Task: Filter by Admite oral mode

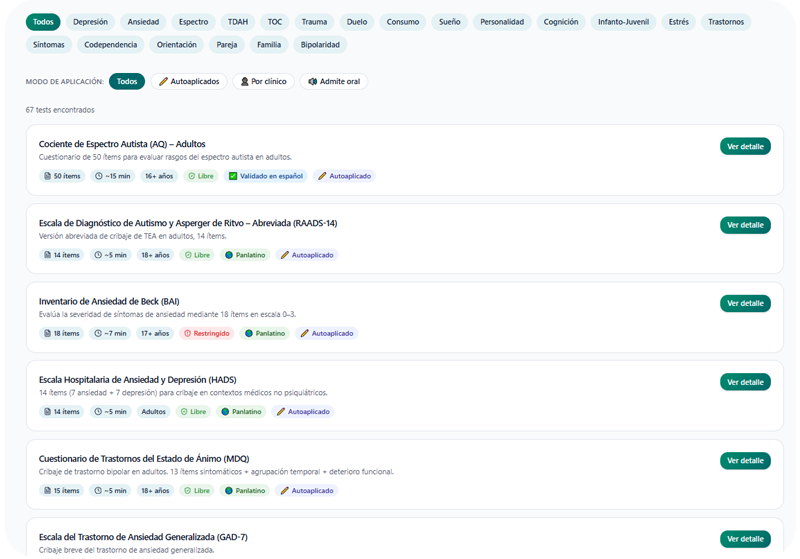Action: click(x=334, y=82)
